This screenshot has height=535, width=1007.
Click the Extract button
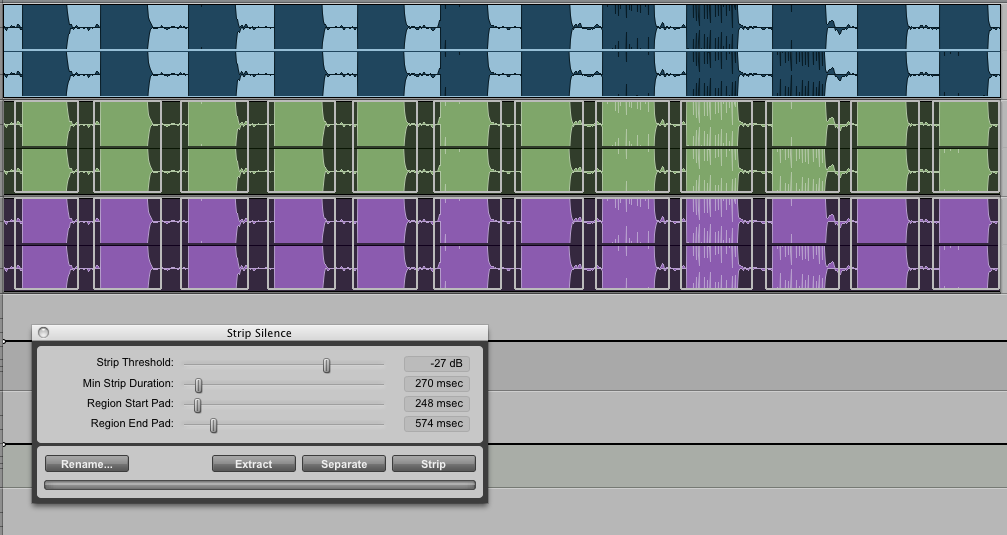254,464
